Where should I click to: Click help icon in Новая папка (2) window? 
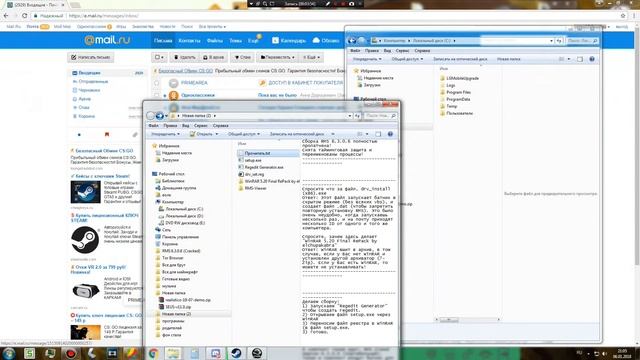(390, 134)
